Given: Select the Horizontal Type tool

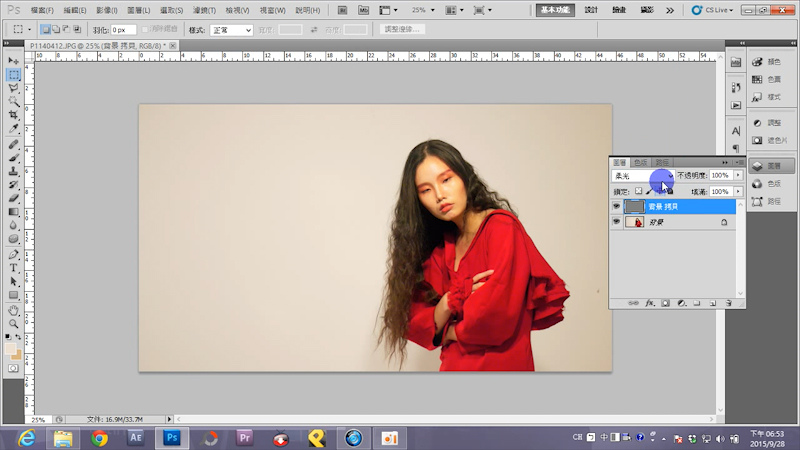Looking at the screenshot, I should pos(13,268).
